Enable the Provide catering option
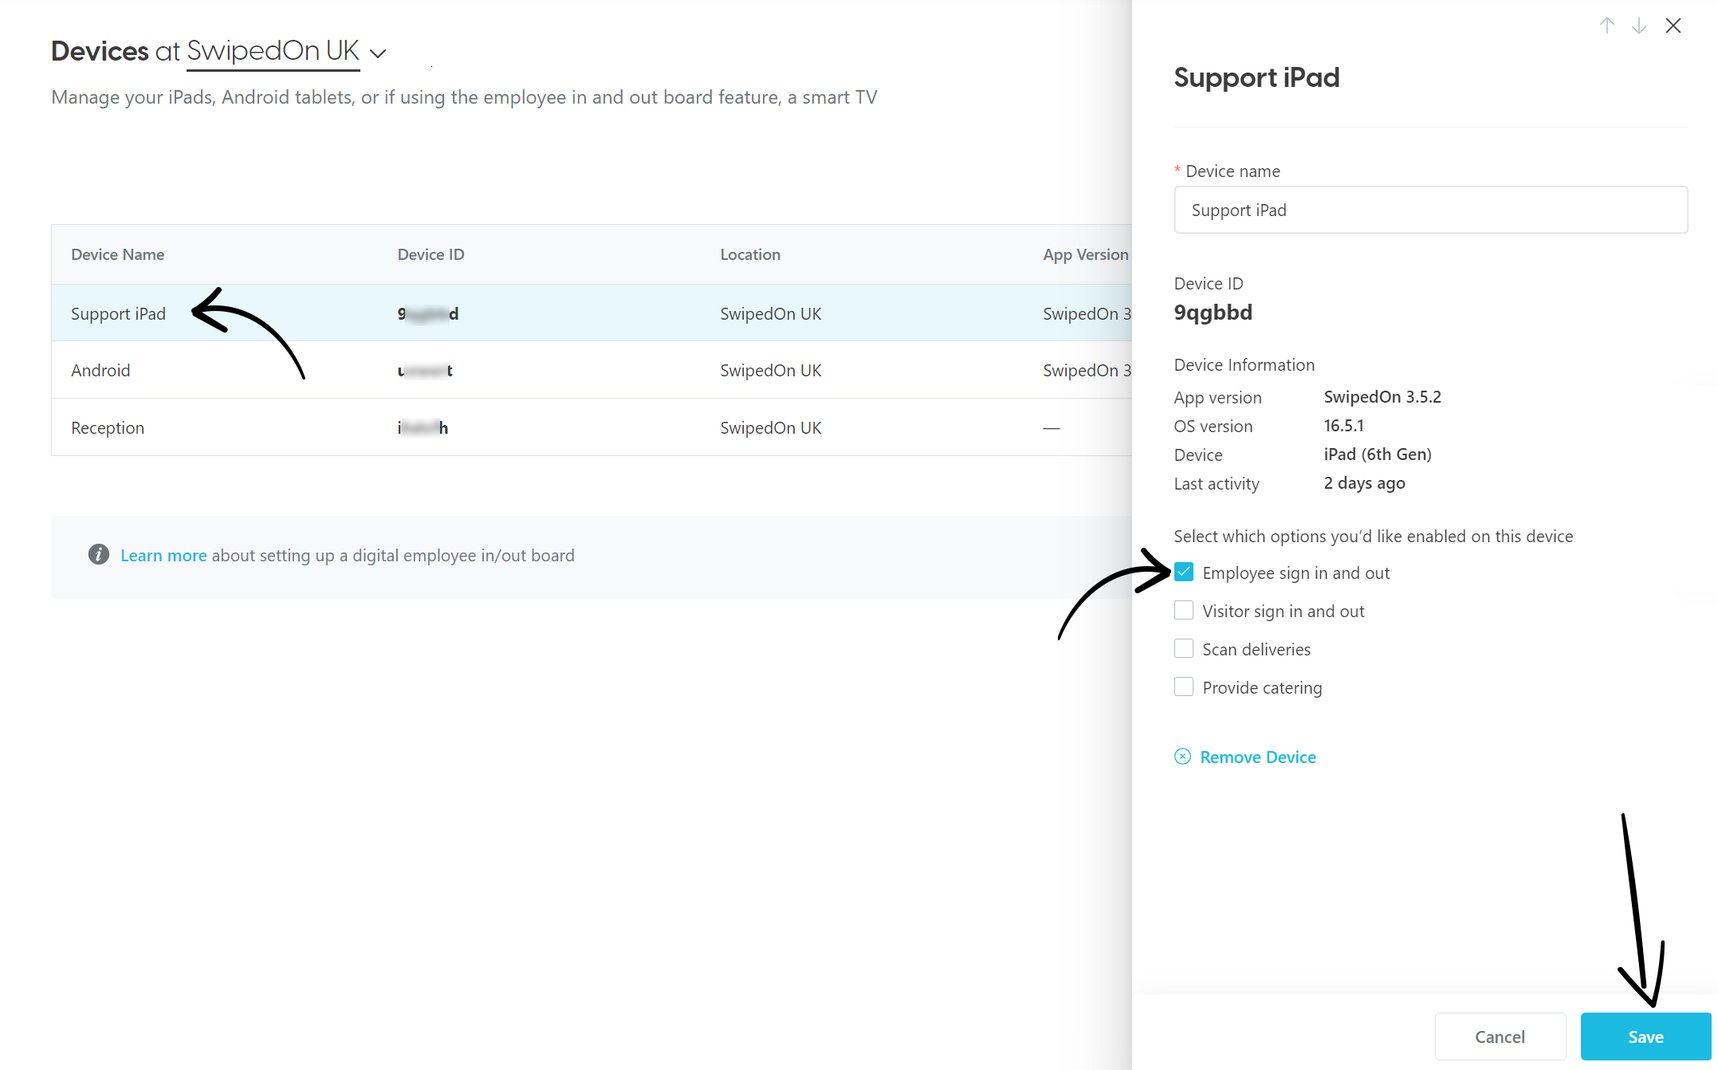The width and height of the screenshot is (1718, 1070). pyautogui.click(x=1184, y=686)
